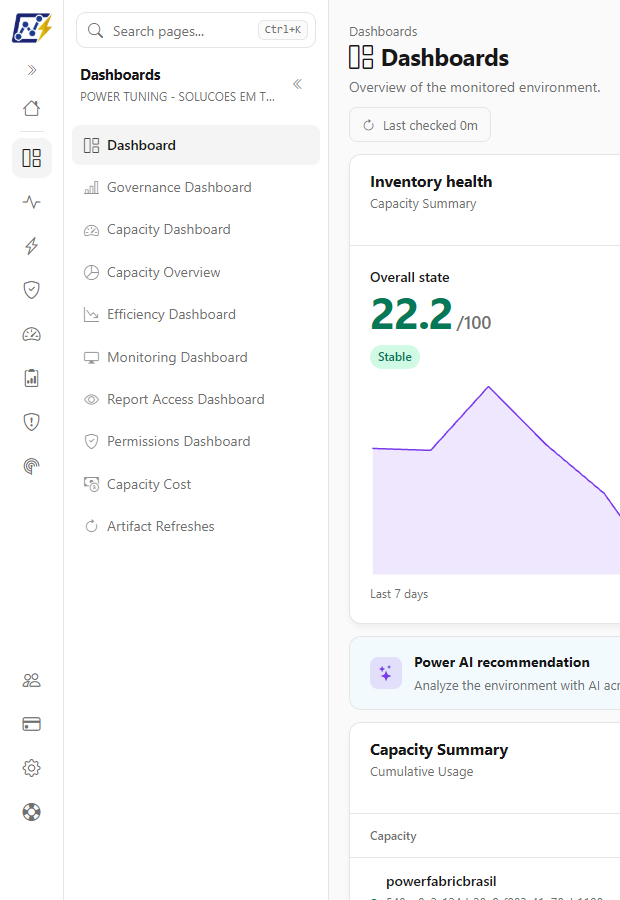The image size is (620, 900).
Task: Click the Governance Dashboard bar chart icon
Action: pos(91,188)
